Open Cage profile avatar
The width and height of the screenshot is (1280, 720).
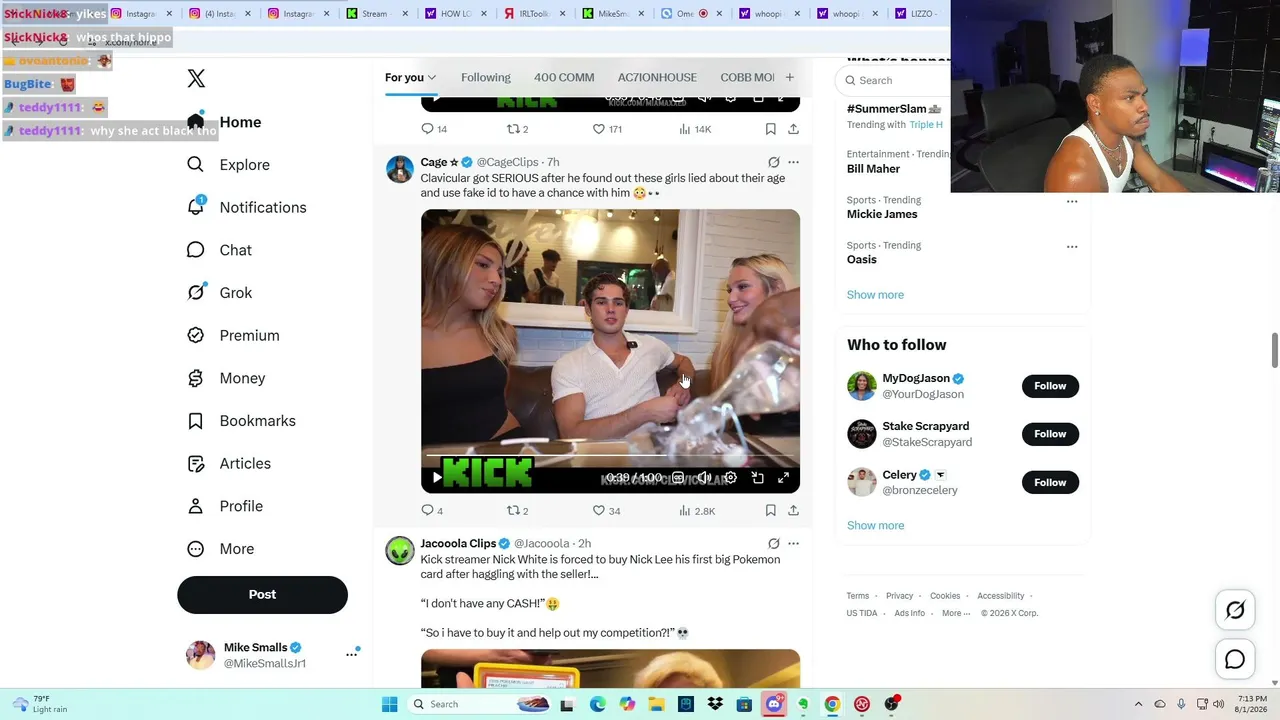coord(400,169)
